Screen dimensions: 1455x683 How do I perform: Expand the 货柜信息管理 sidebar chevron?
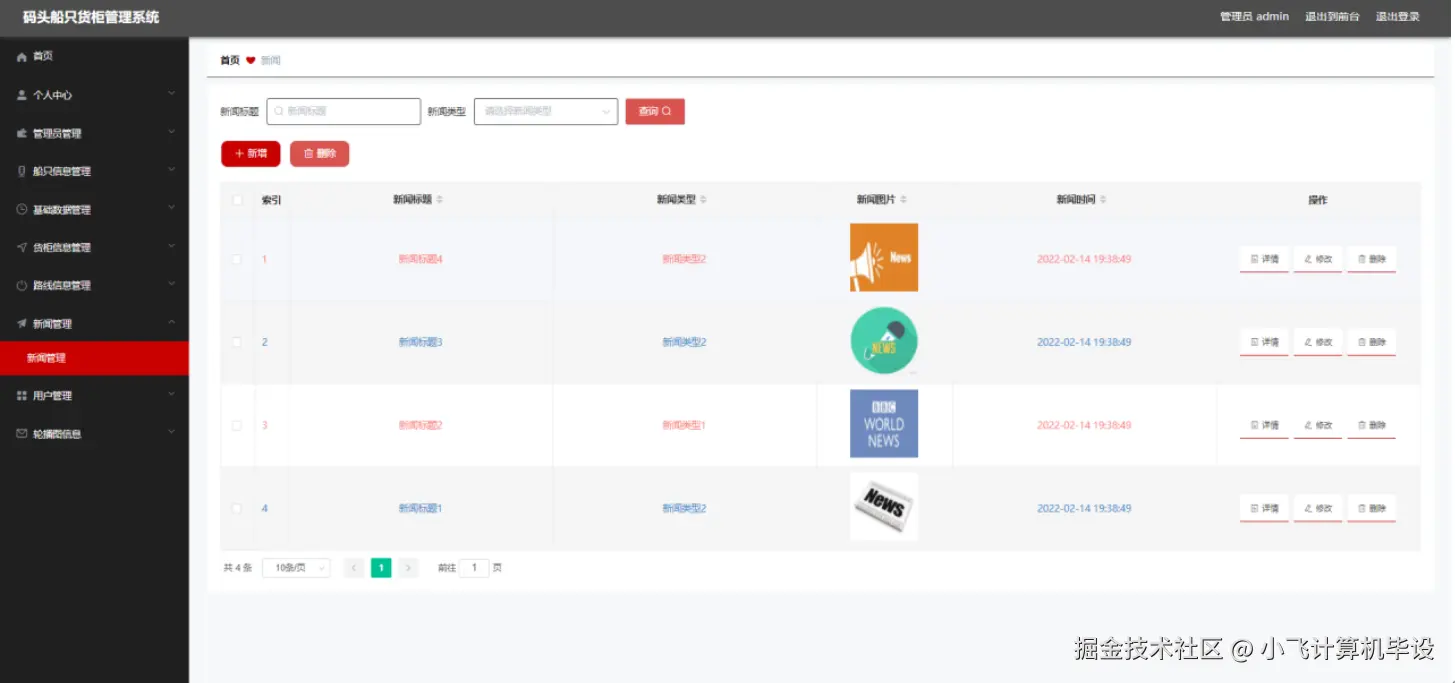point(171,246)
